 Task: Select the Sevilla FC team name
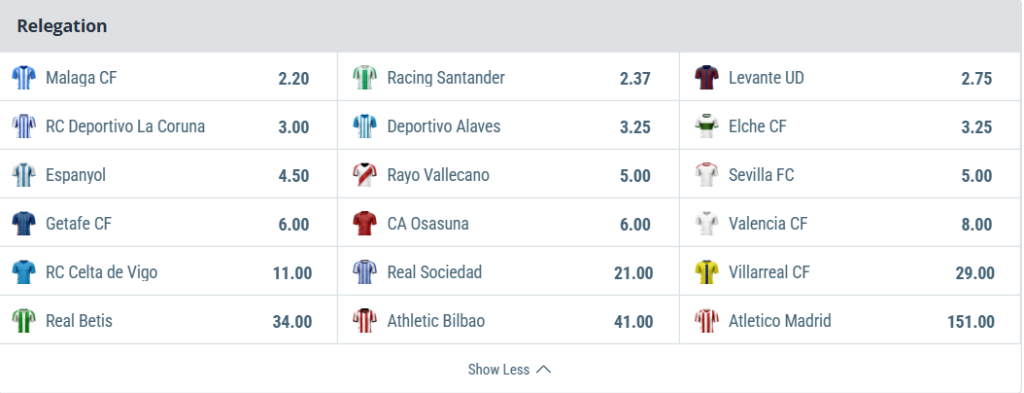coord(761,175)
